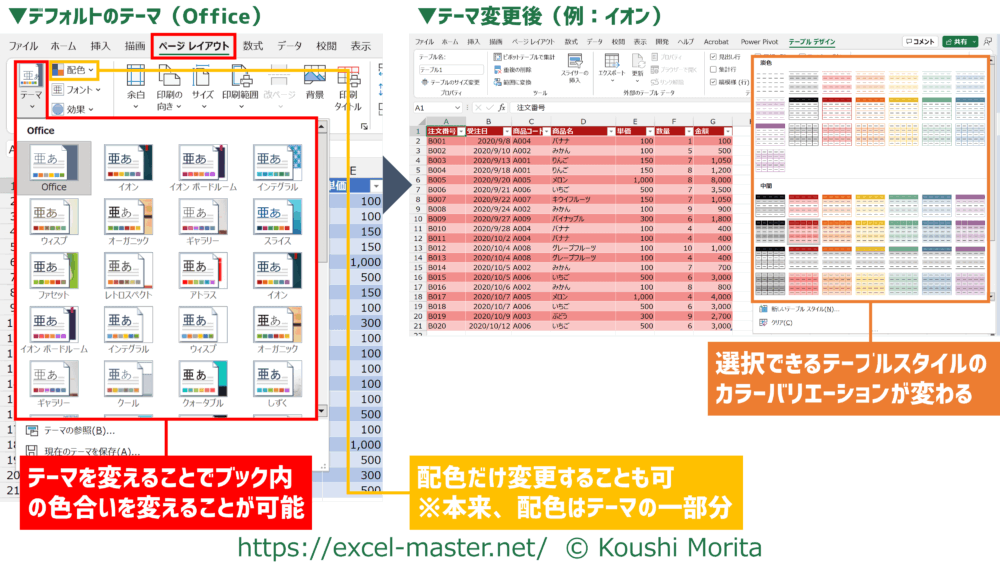Enable the 集計行 total row checkbox
Image resolution: width=1000 pixels, height=563 pixels.
tap(712, 70)
